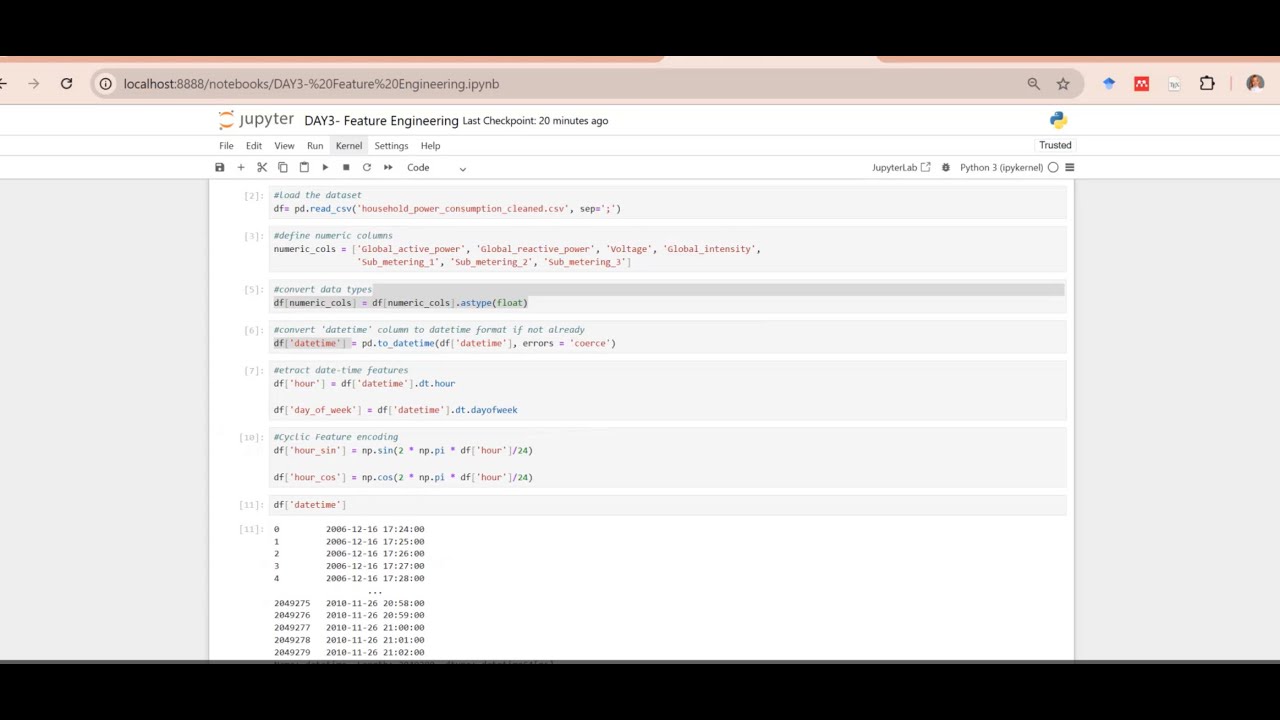Insert a new cell with the plus icon

(241, 168)
